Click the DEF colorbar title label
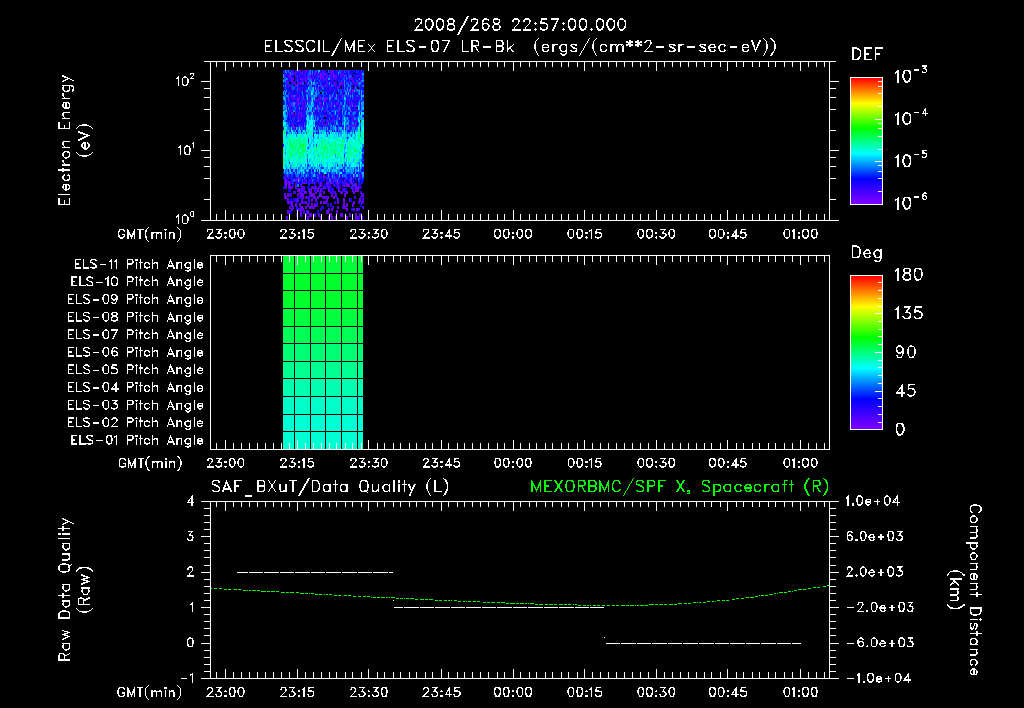The width and height of the screenshot is (1024, 708). pos(867,55)
